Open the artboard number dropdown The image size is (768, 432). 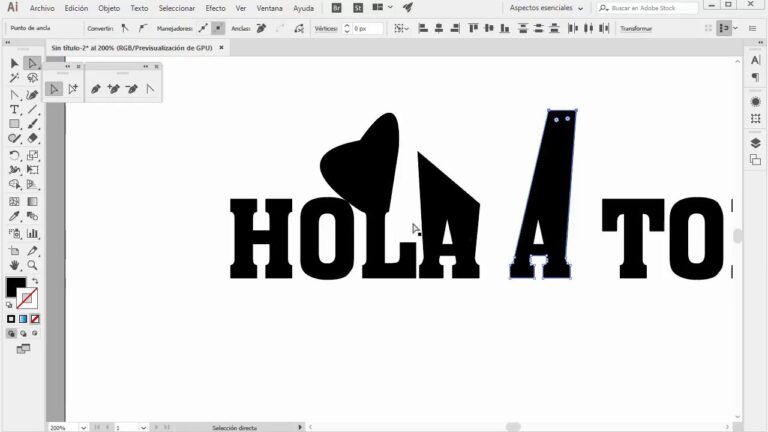(143, 428)
